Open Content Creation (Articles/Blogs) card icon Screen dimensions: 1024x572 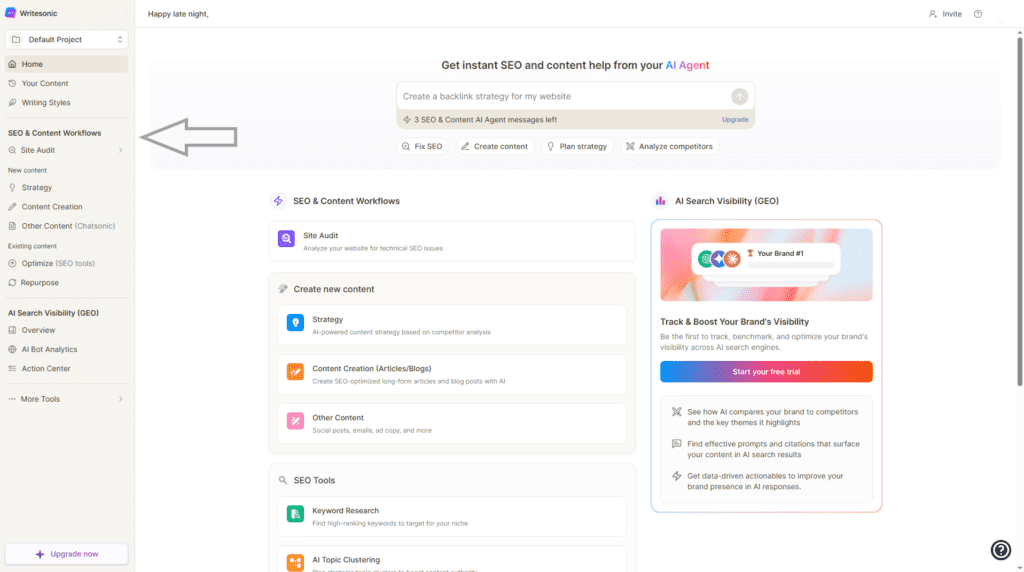click(x=295, y=372)
